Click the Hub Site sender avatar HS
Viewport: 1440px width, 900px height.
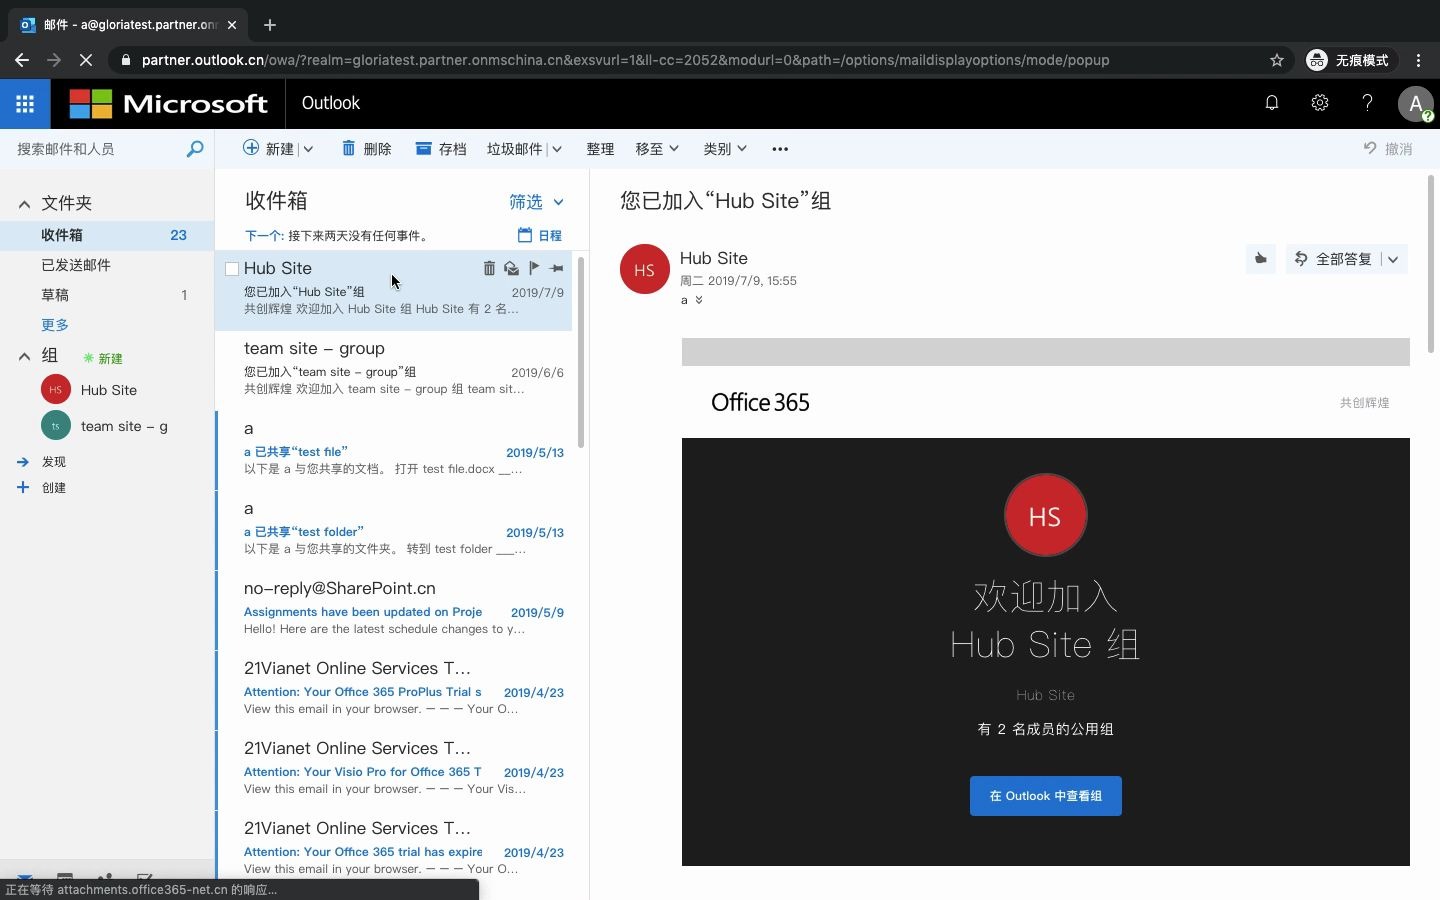644,269
